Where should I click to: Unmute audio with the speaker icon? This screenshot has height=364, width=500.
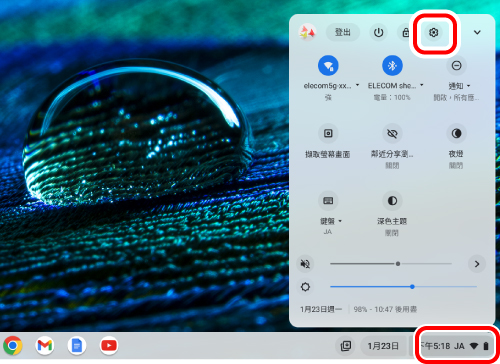[305, 264]
